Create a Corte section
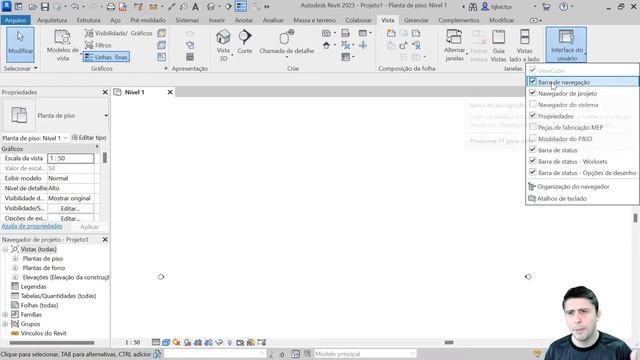 pyautogui.click(x=244, y=42)
